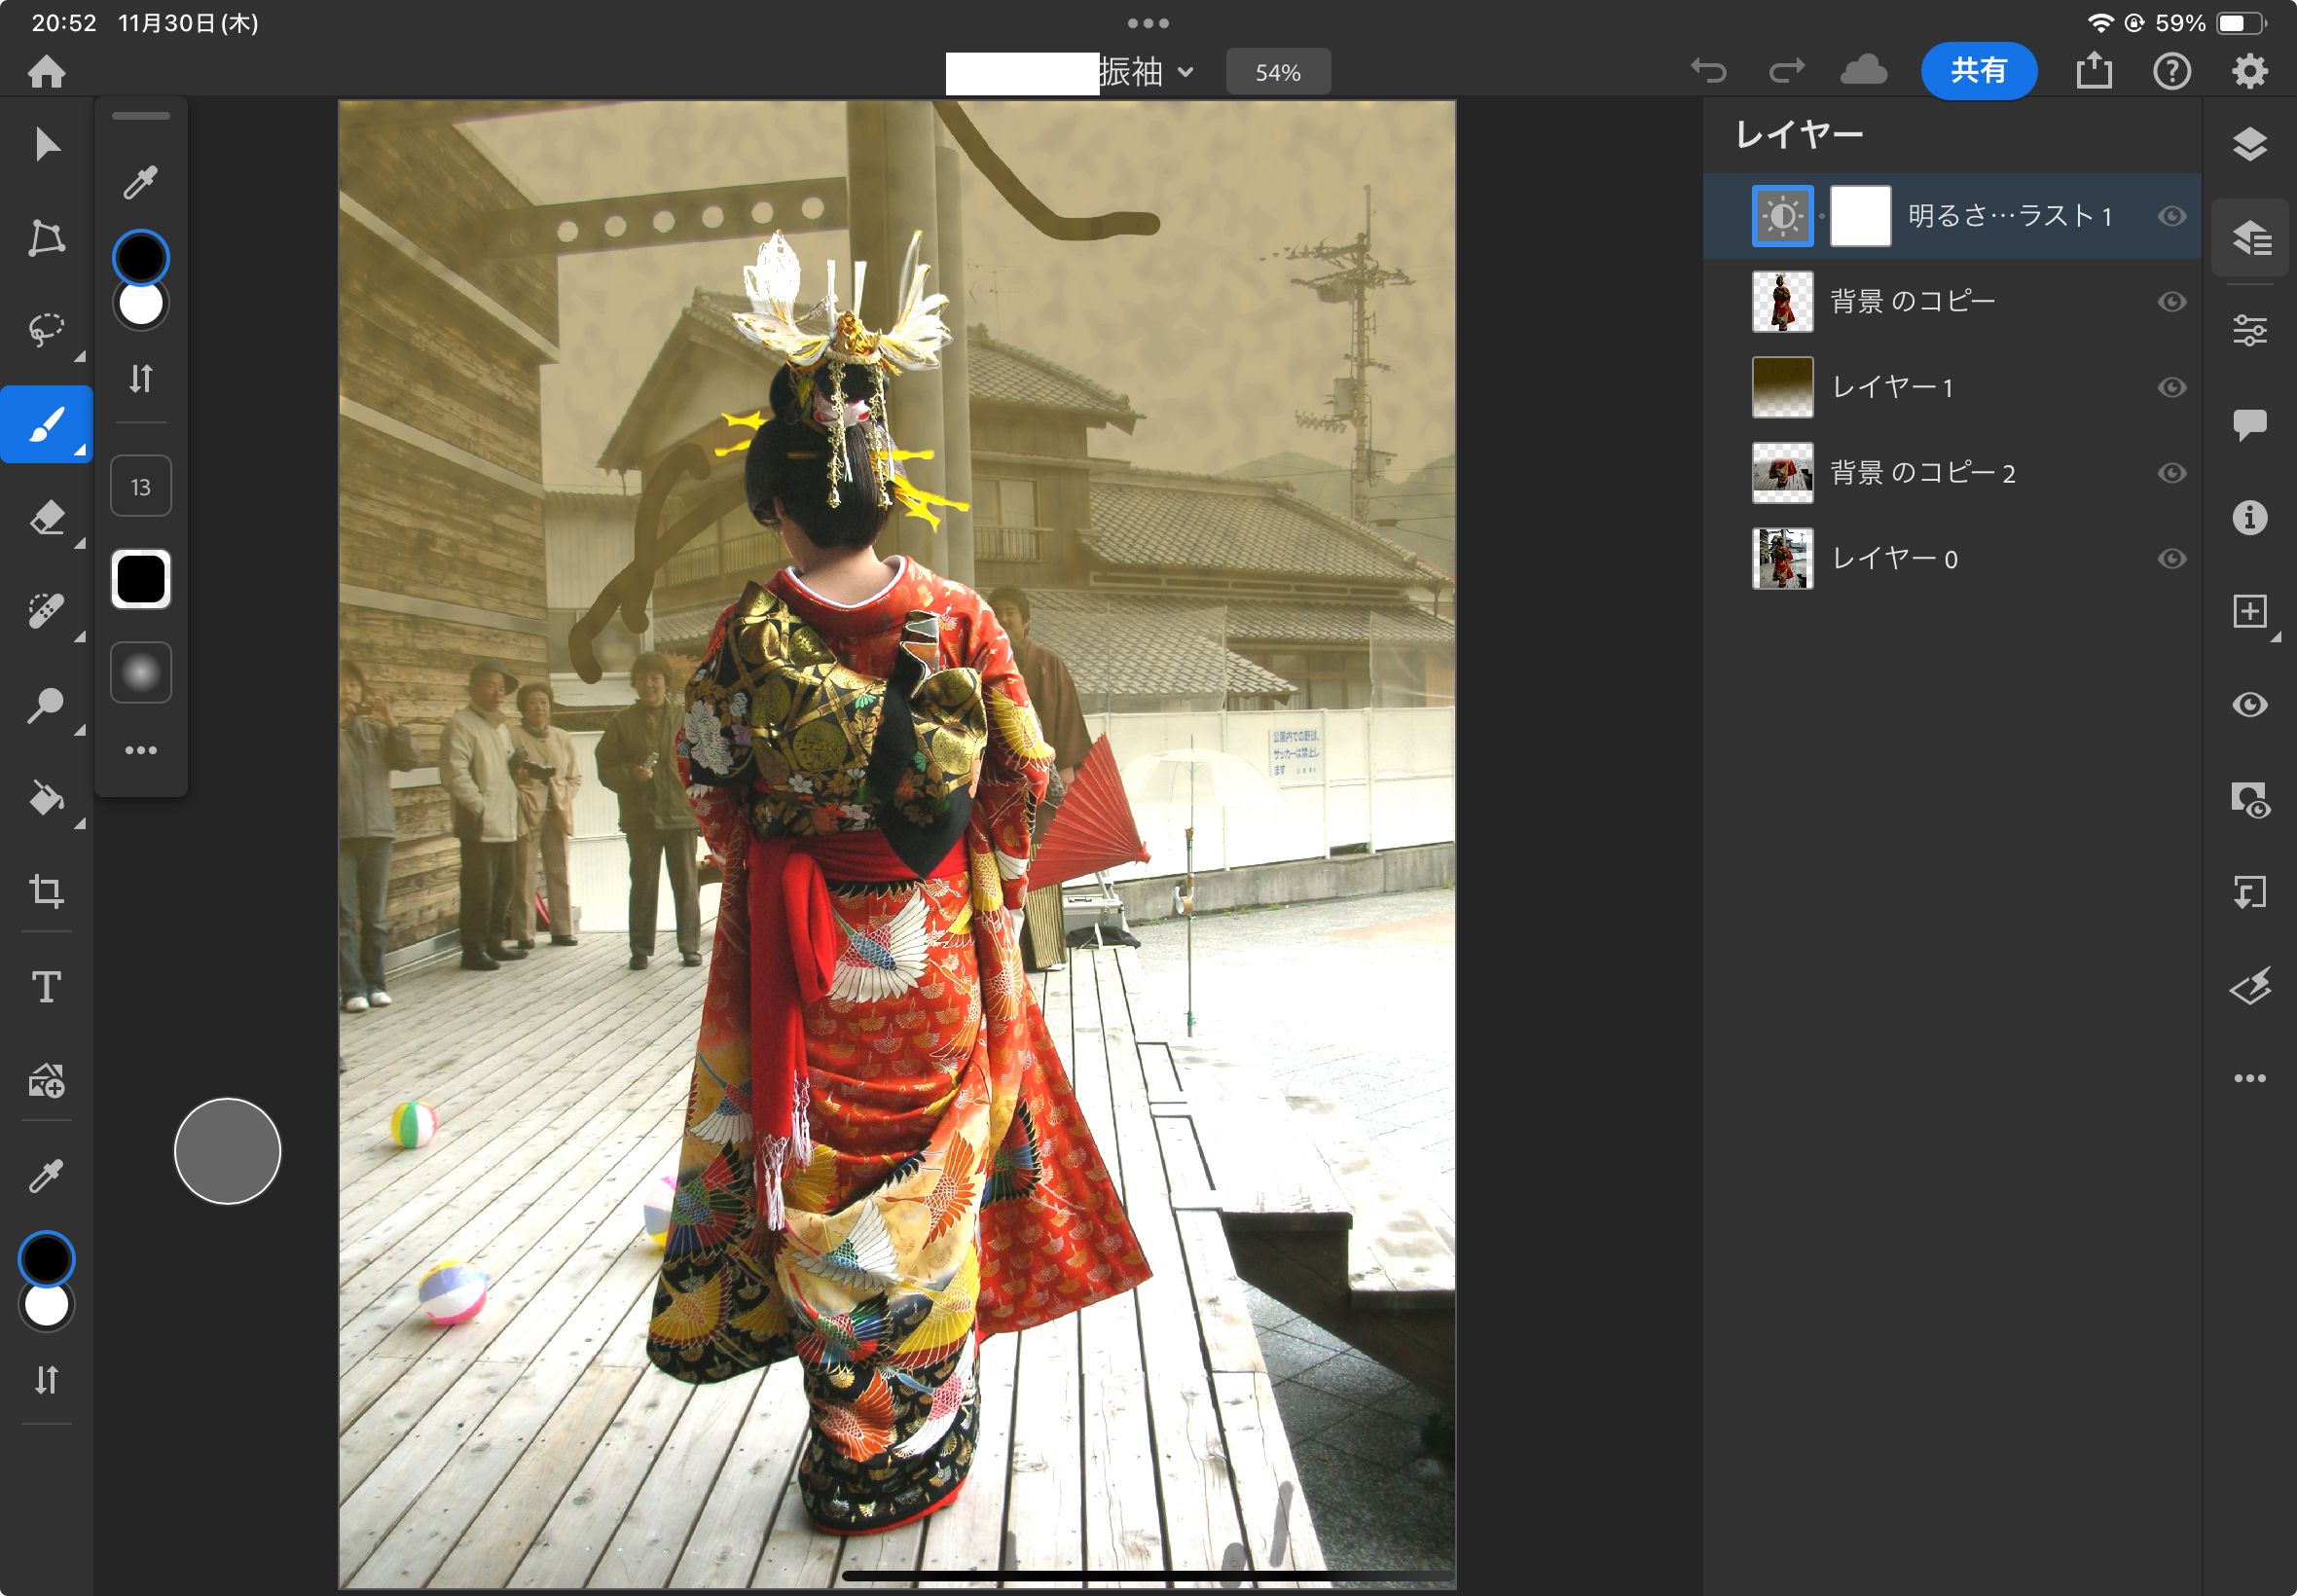Screen dimensions: 2297x1596
Task: Open the brush size 13 field
Action: 141,487
